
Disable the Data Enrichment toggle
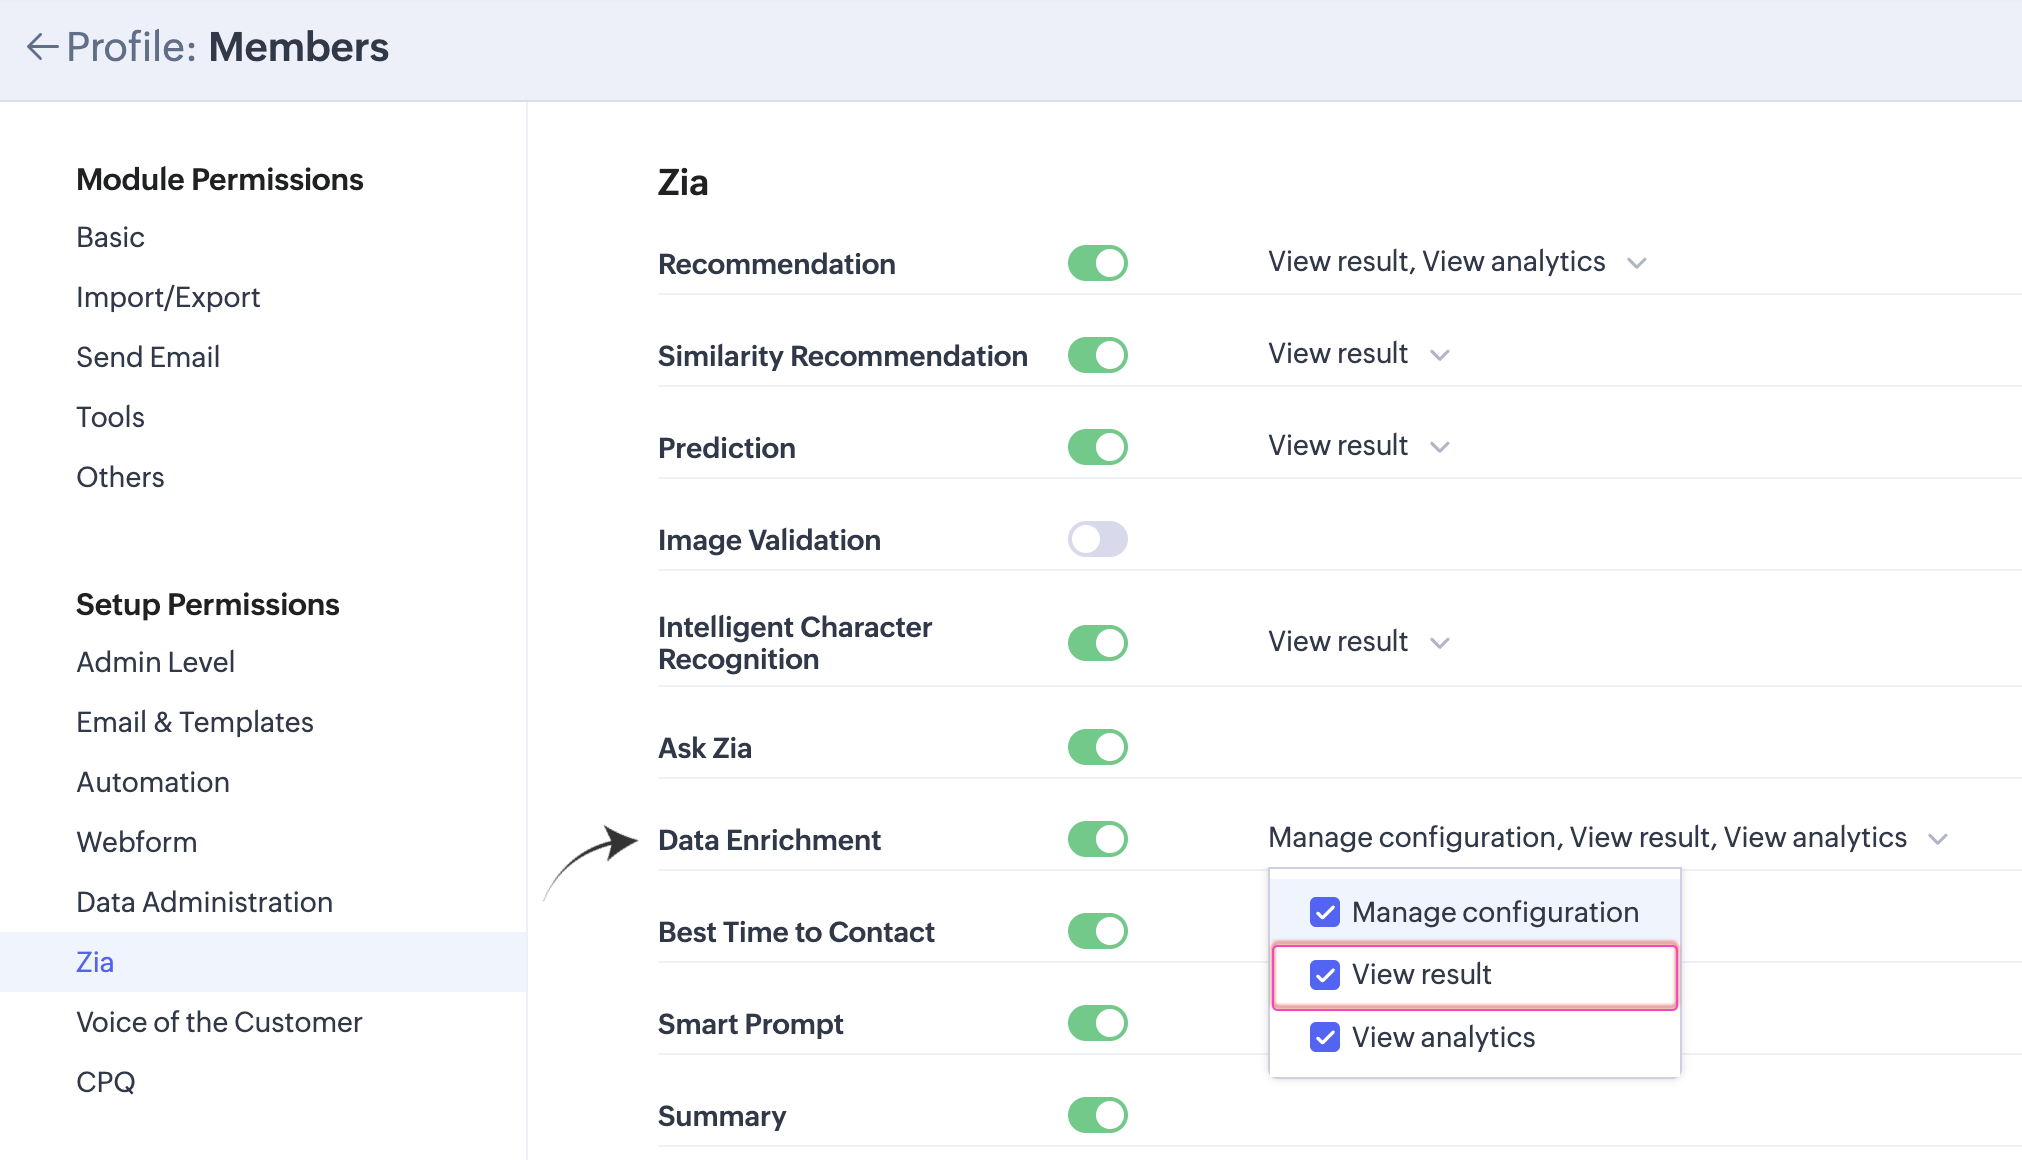point(1097,839)
